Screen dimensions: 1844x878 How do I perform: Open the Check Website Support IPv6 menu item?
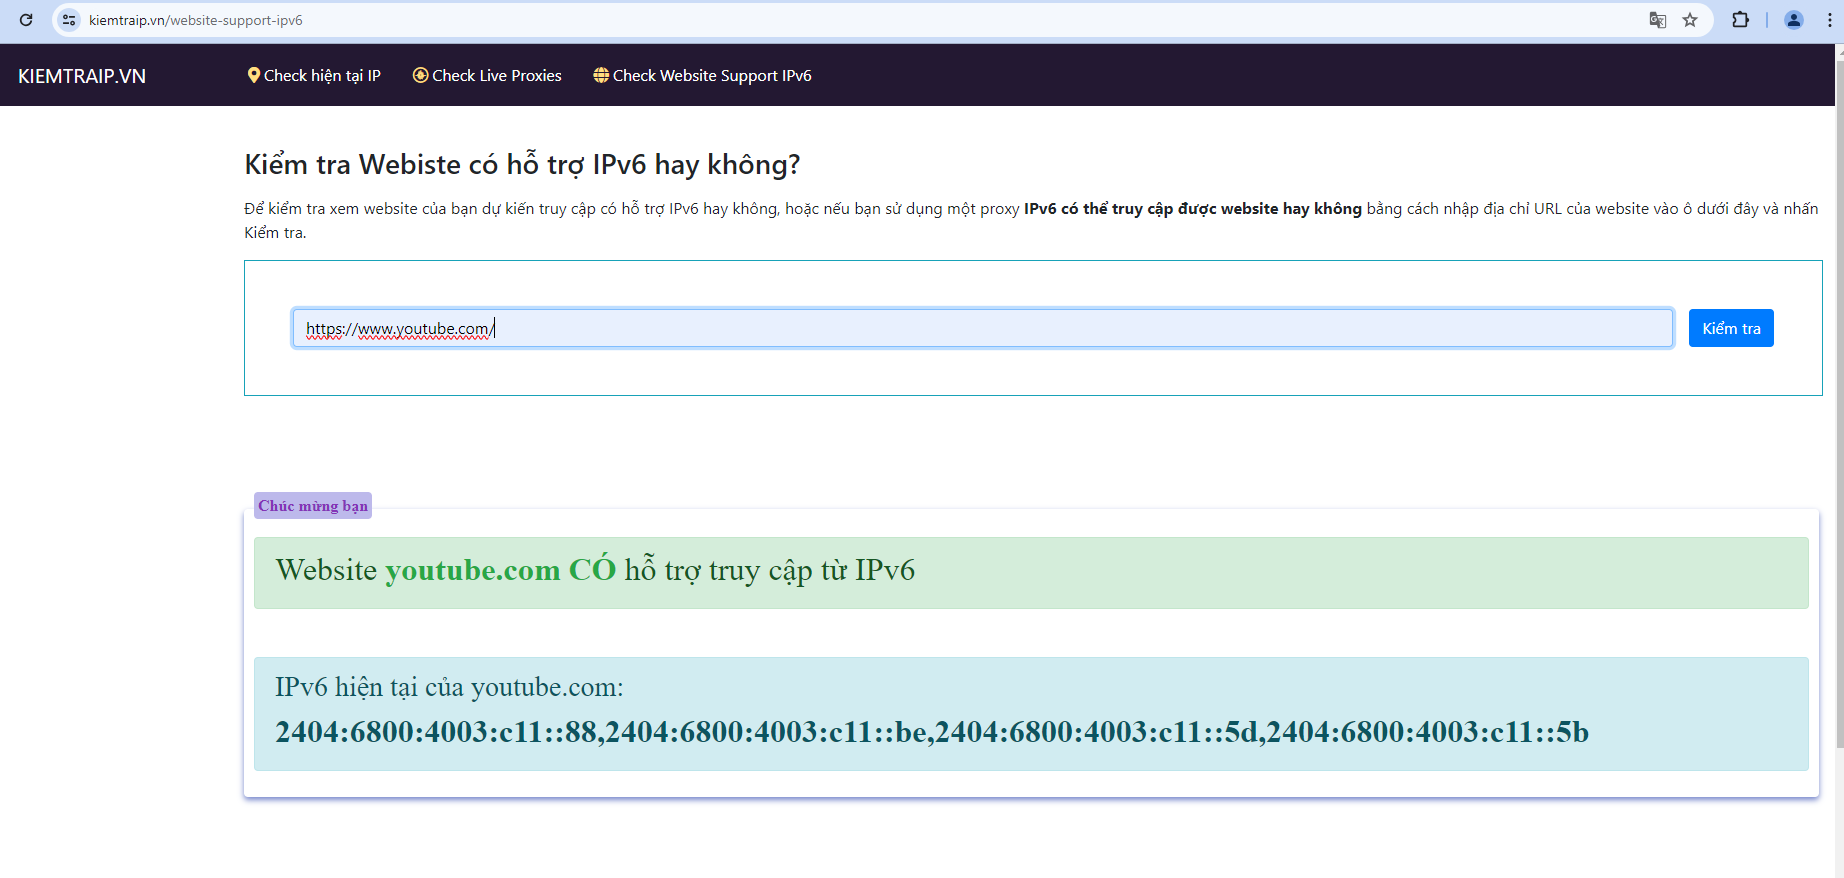[702, 76]
